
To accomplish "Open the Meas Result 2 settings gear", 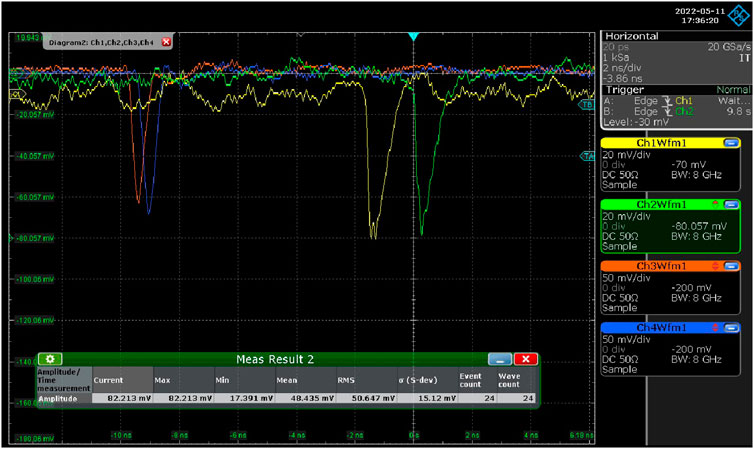I will point(50,359).
